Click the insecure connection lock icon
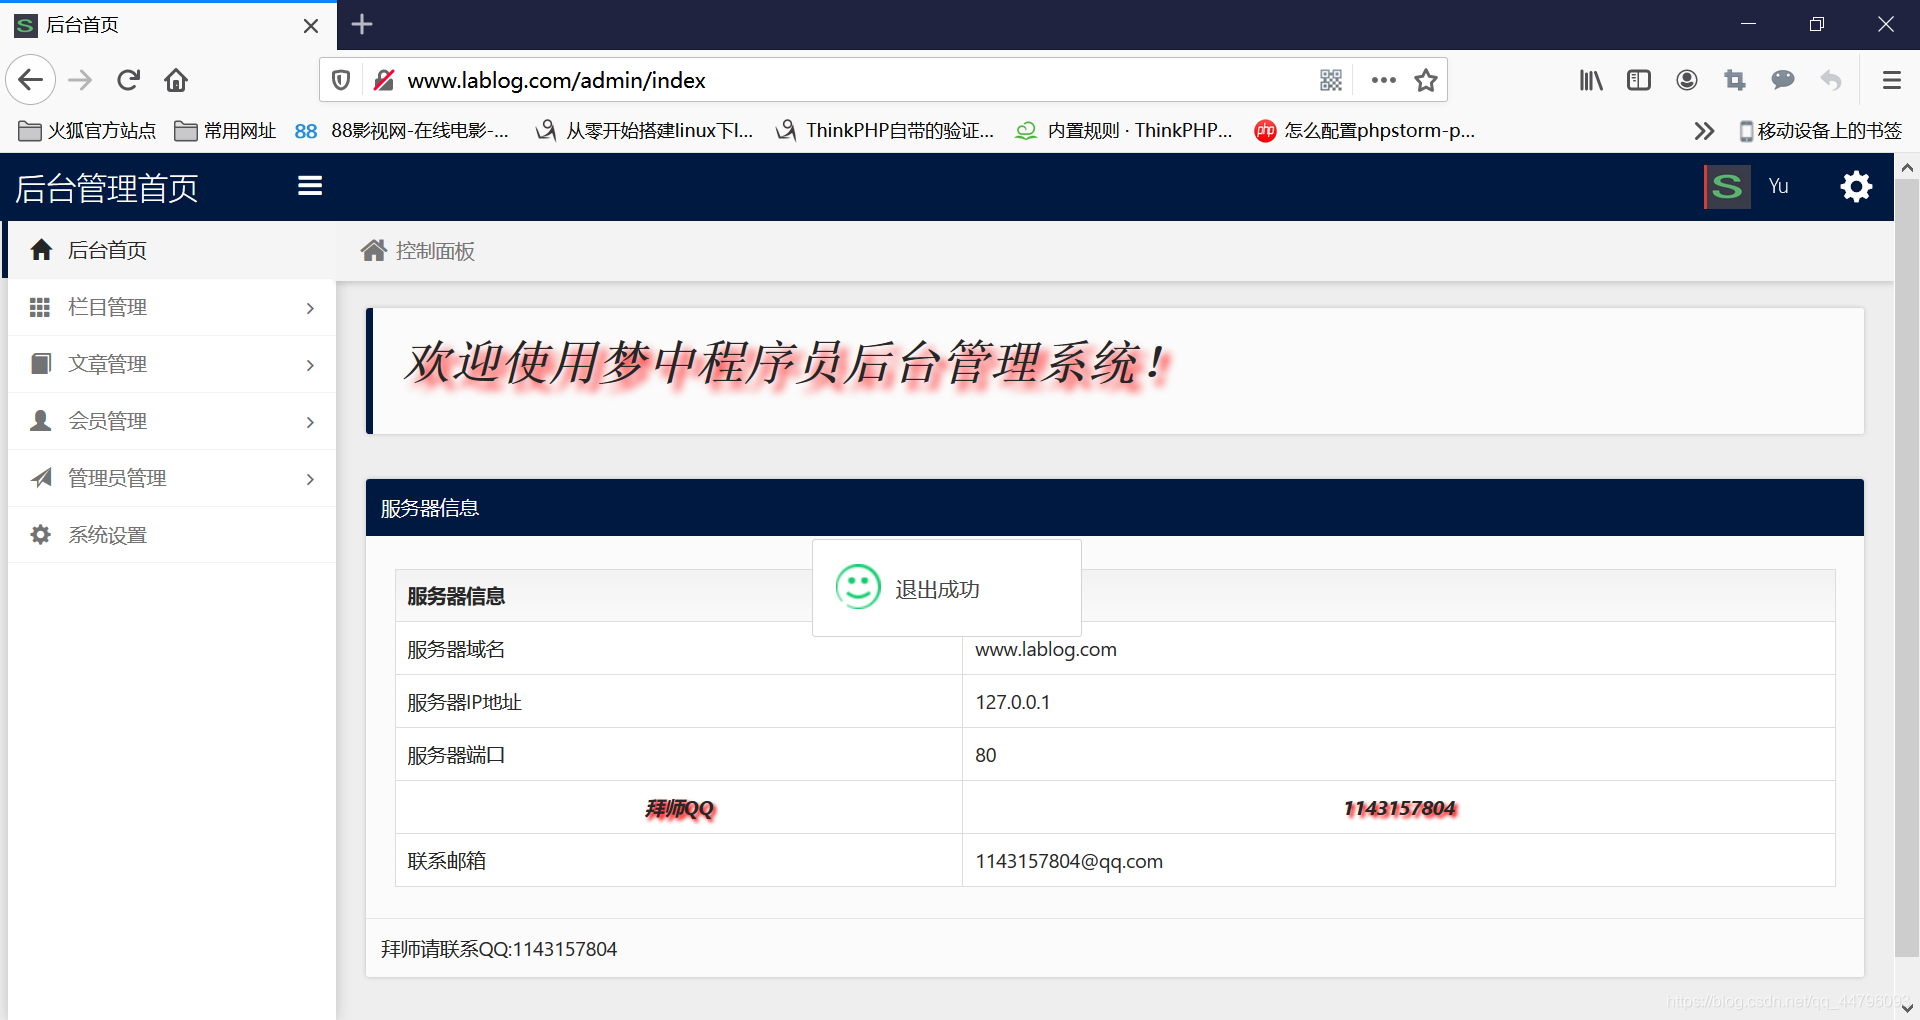This screenshot has width=1920, height=1020. pos(383,80)
